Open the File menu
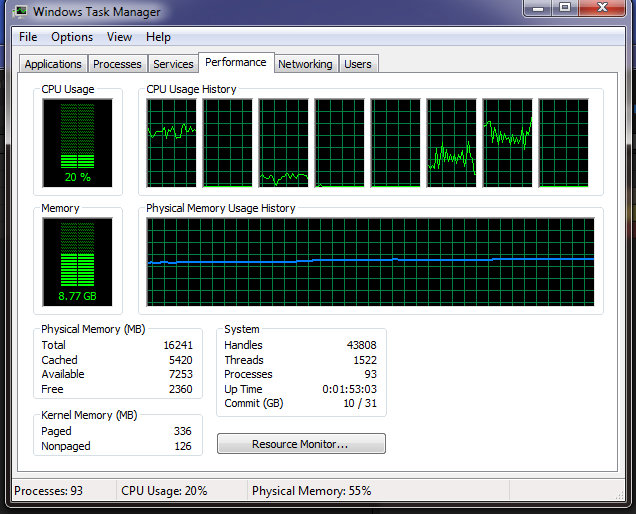 tap(28, 37)
